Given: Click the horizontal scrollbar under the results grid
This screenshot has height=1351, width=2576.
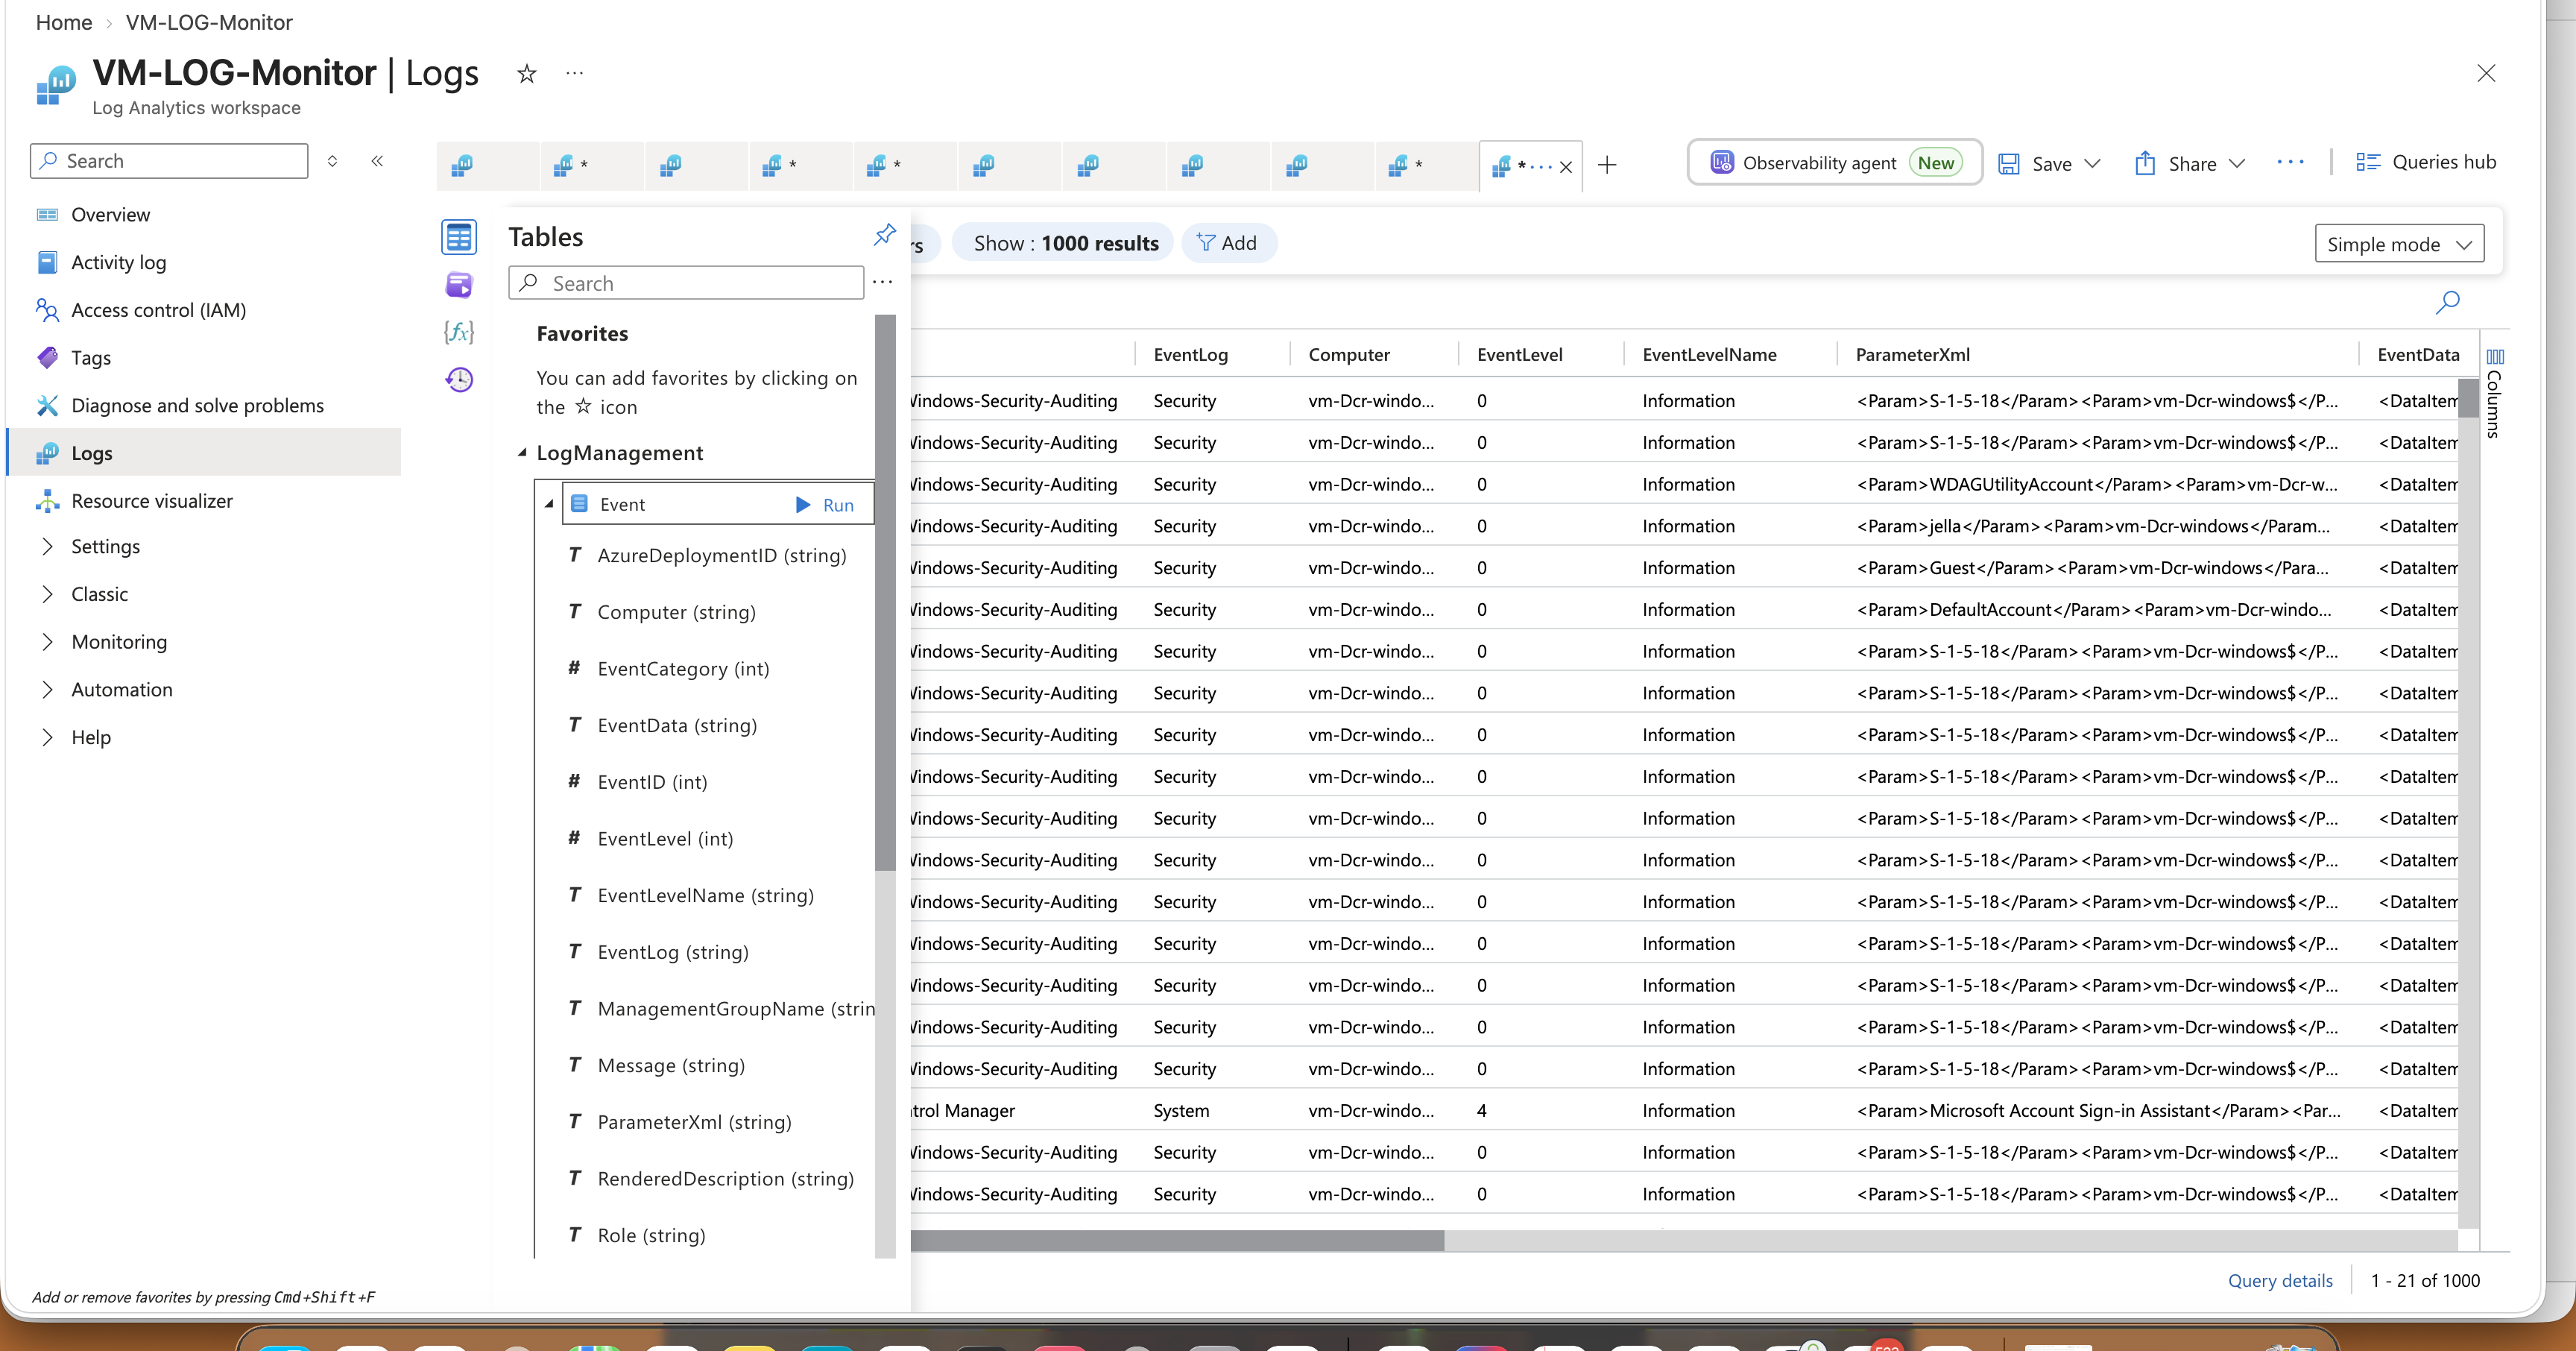Looking at the screenshot, I should (x=1177, y=1240).
